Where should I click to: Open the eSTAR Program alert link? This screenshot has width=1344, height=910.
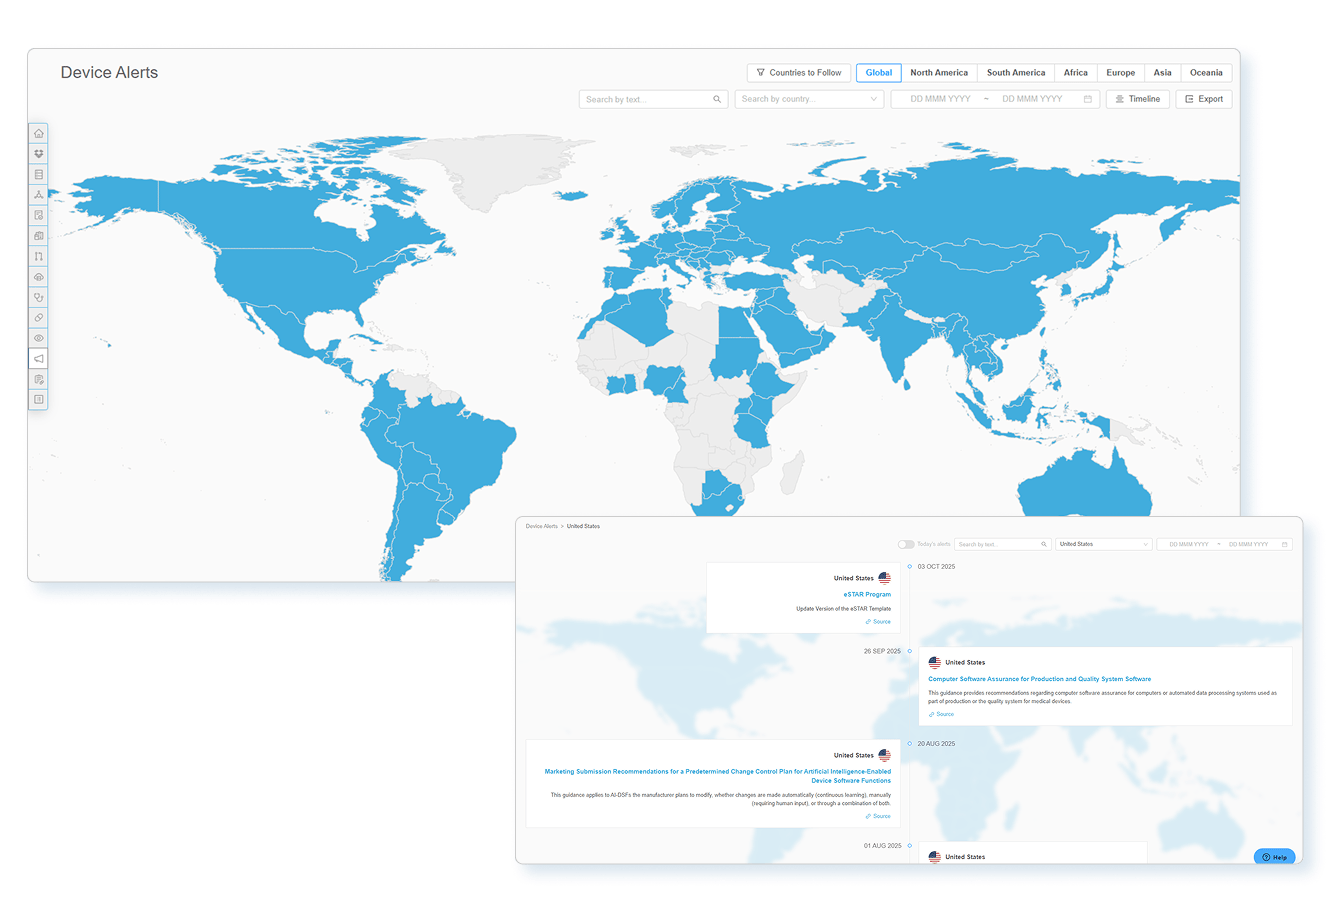pos(864,594)
